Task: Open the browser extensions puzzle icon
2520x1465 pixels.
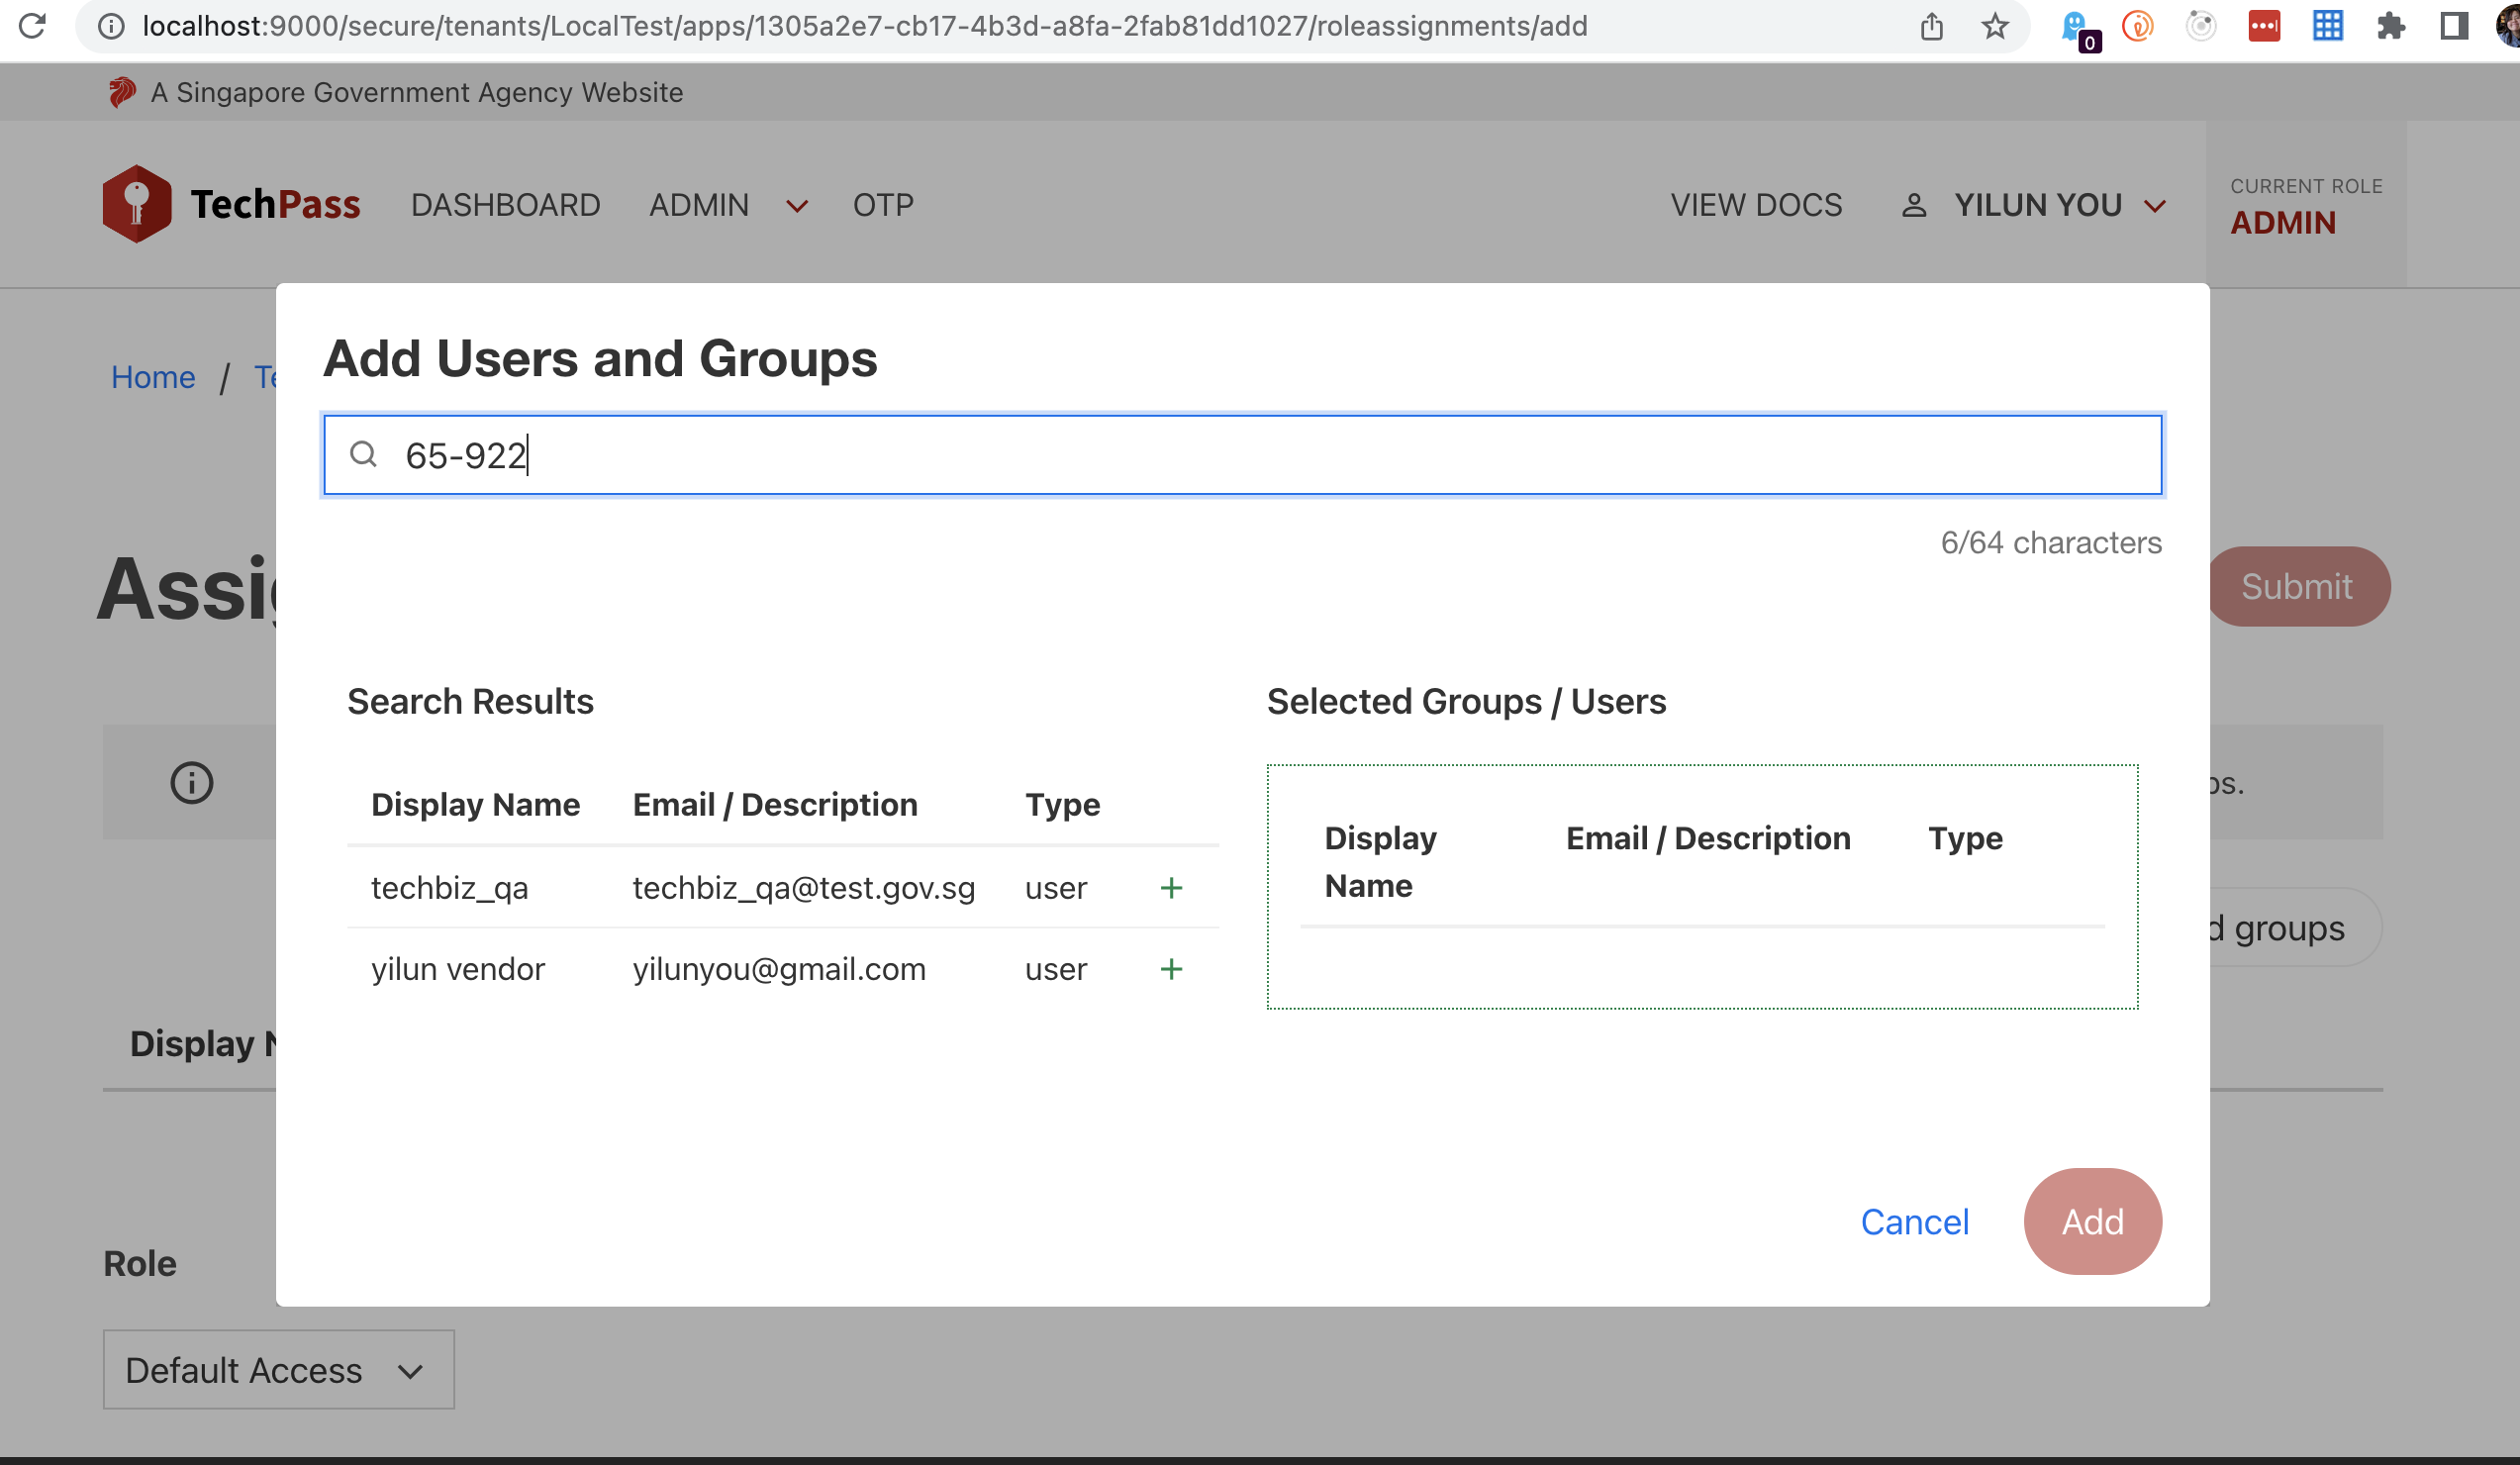Action: tap(2390, 26)
